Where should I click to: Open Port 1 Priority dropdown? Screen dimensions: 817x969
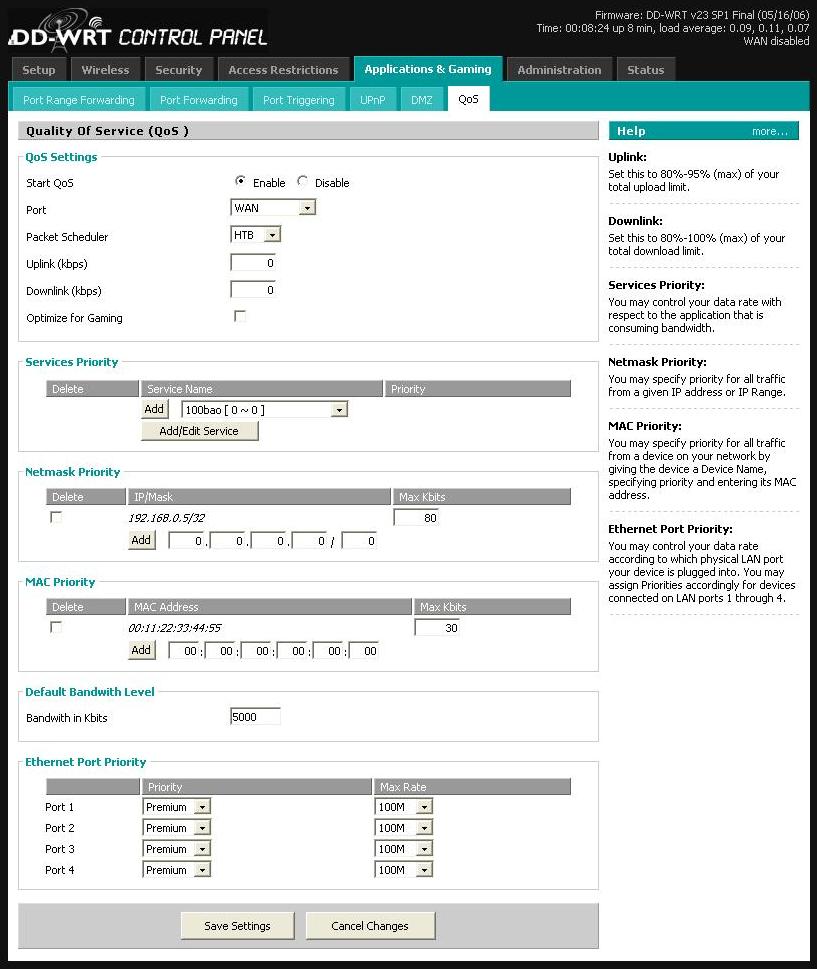tap(177, 807)
